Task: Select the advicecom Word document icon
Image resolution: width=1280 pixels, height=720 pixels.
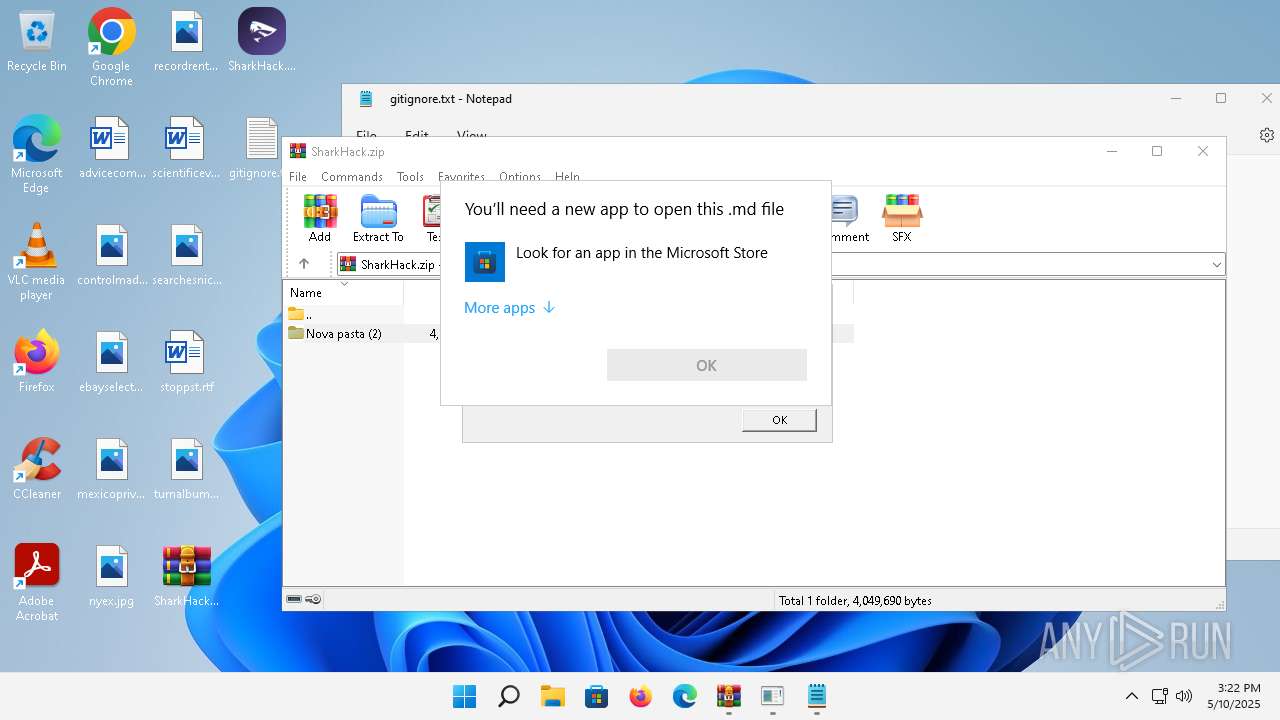Action: (111, 148)
